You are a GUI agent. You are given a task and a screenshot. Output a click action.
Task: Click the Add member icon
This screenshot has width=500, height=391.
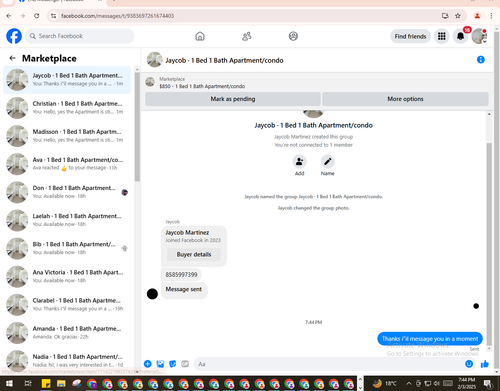(299, 162)
